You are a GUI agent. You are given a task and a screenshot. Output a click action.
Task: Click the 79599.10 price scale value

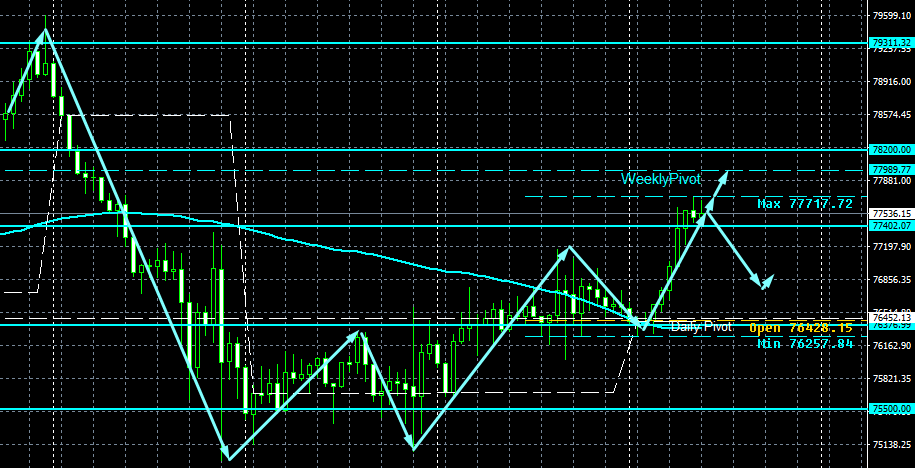tap(892, 16)
